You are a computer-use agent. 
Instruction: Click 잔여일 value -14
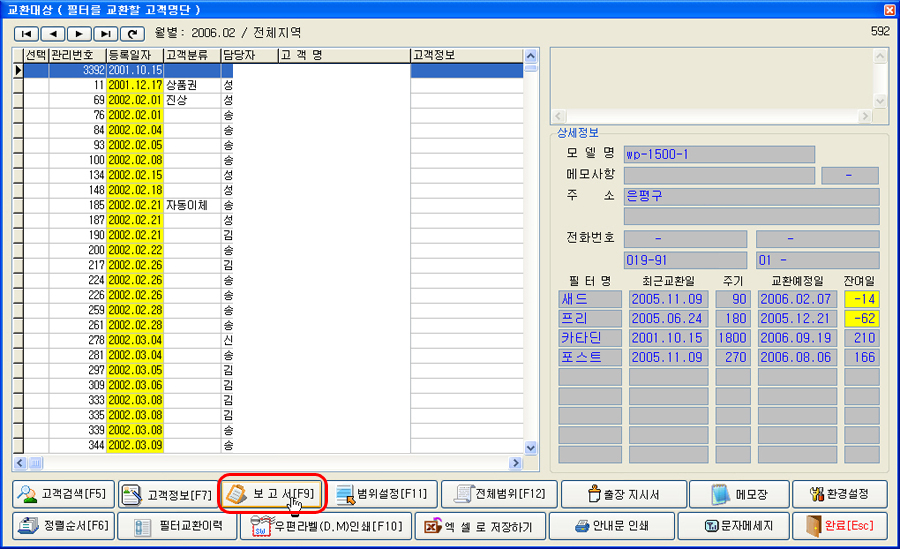862,299
